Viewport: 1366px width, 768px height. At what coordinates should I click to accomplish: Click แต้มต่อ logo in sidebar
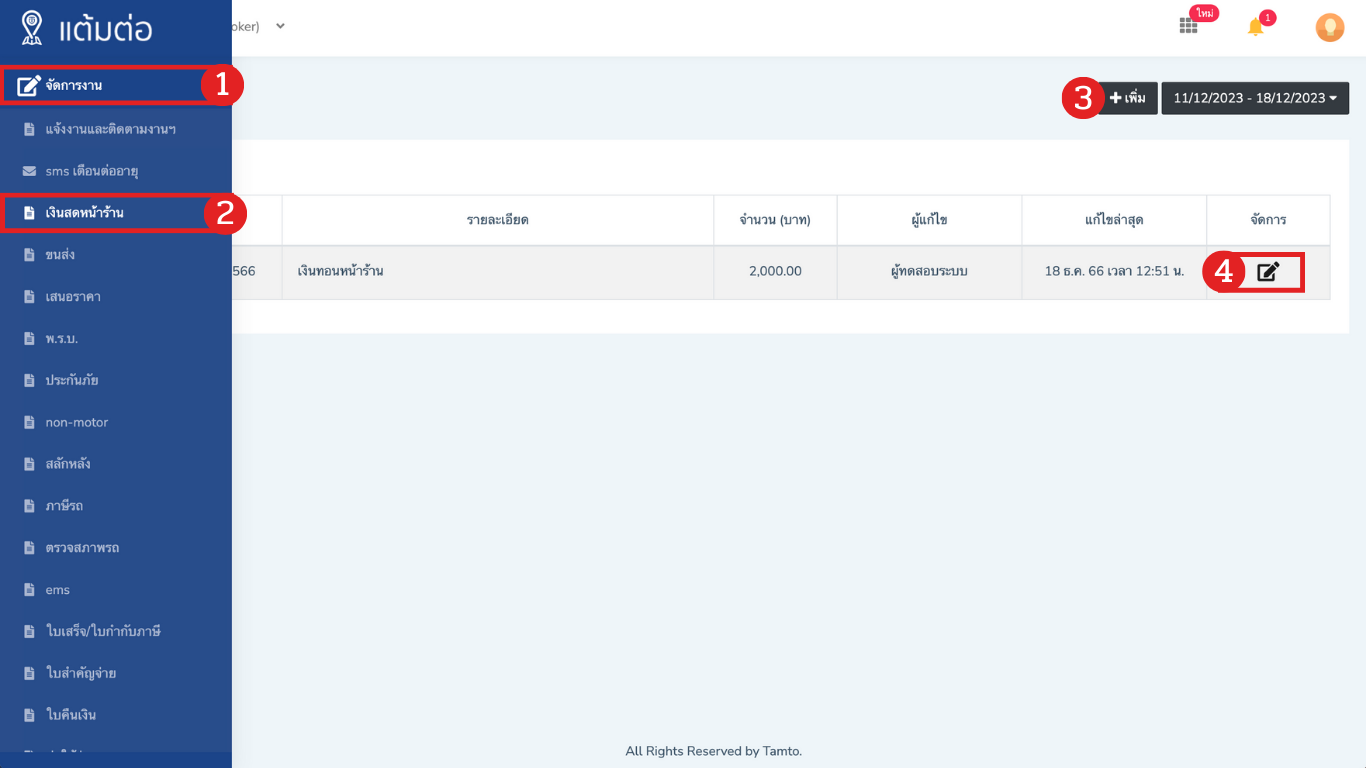coord(87,28)
